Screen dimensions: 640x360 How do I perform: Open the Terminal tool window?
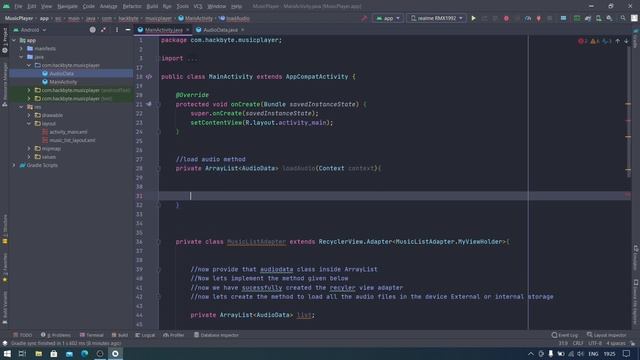(92, 335)
